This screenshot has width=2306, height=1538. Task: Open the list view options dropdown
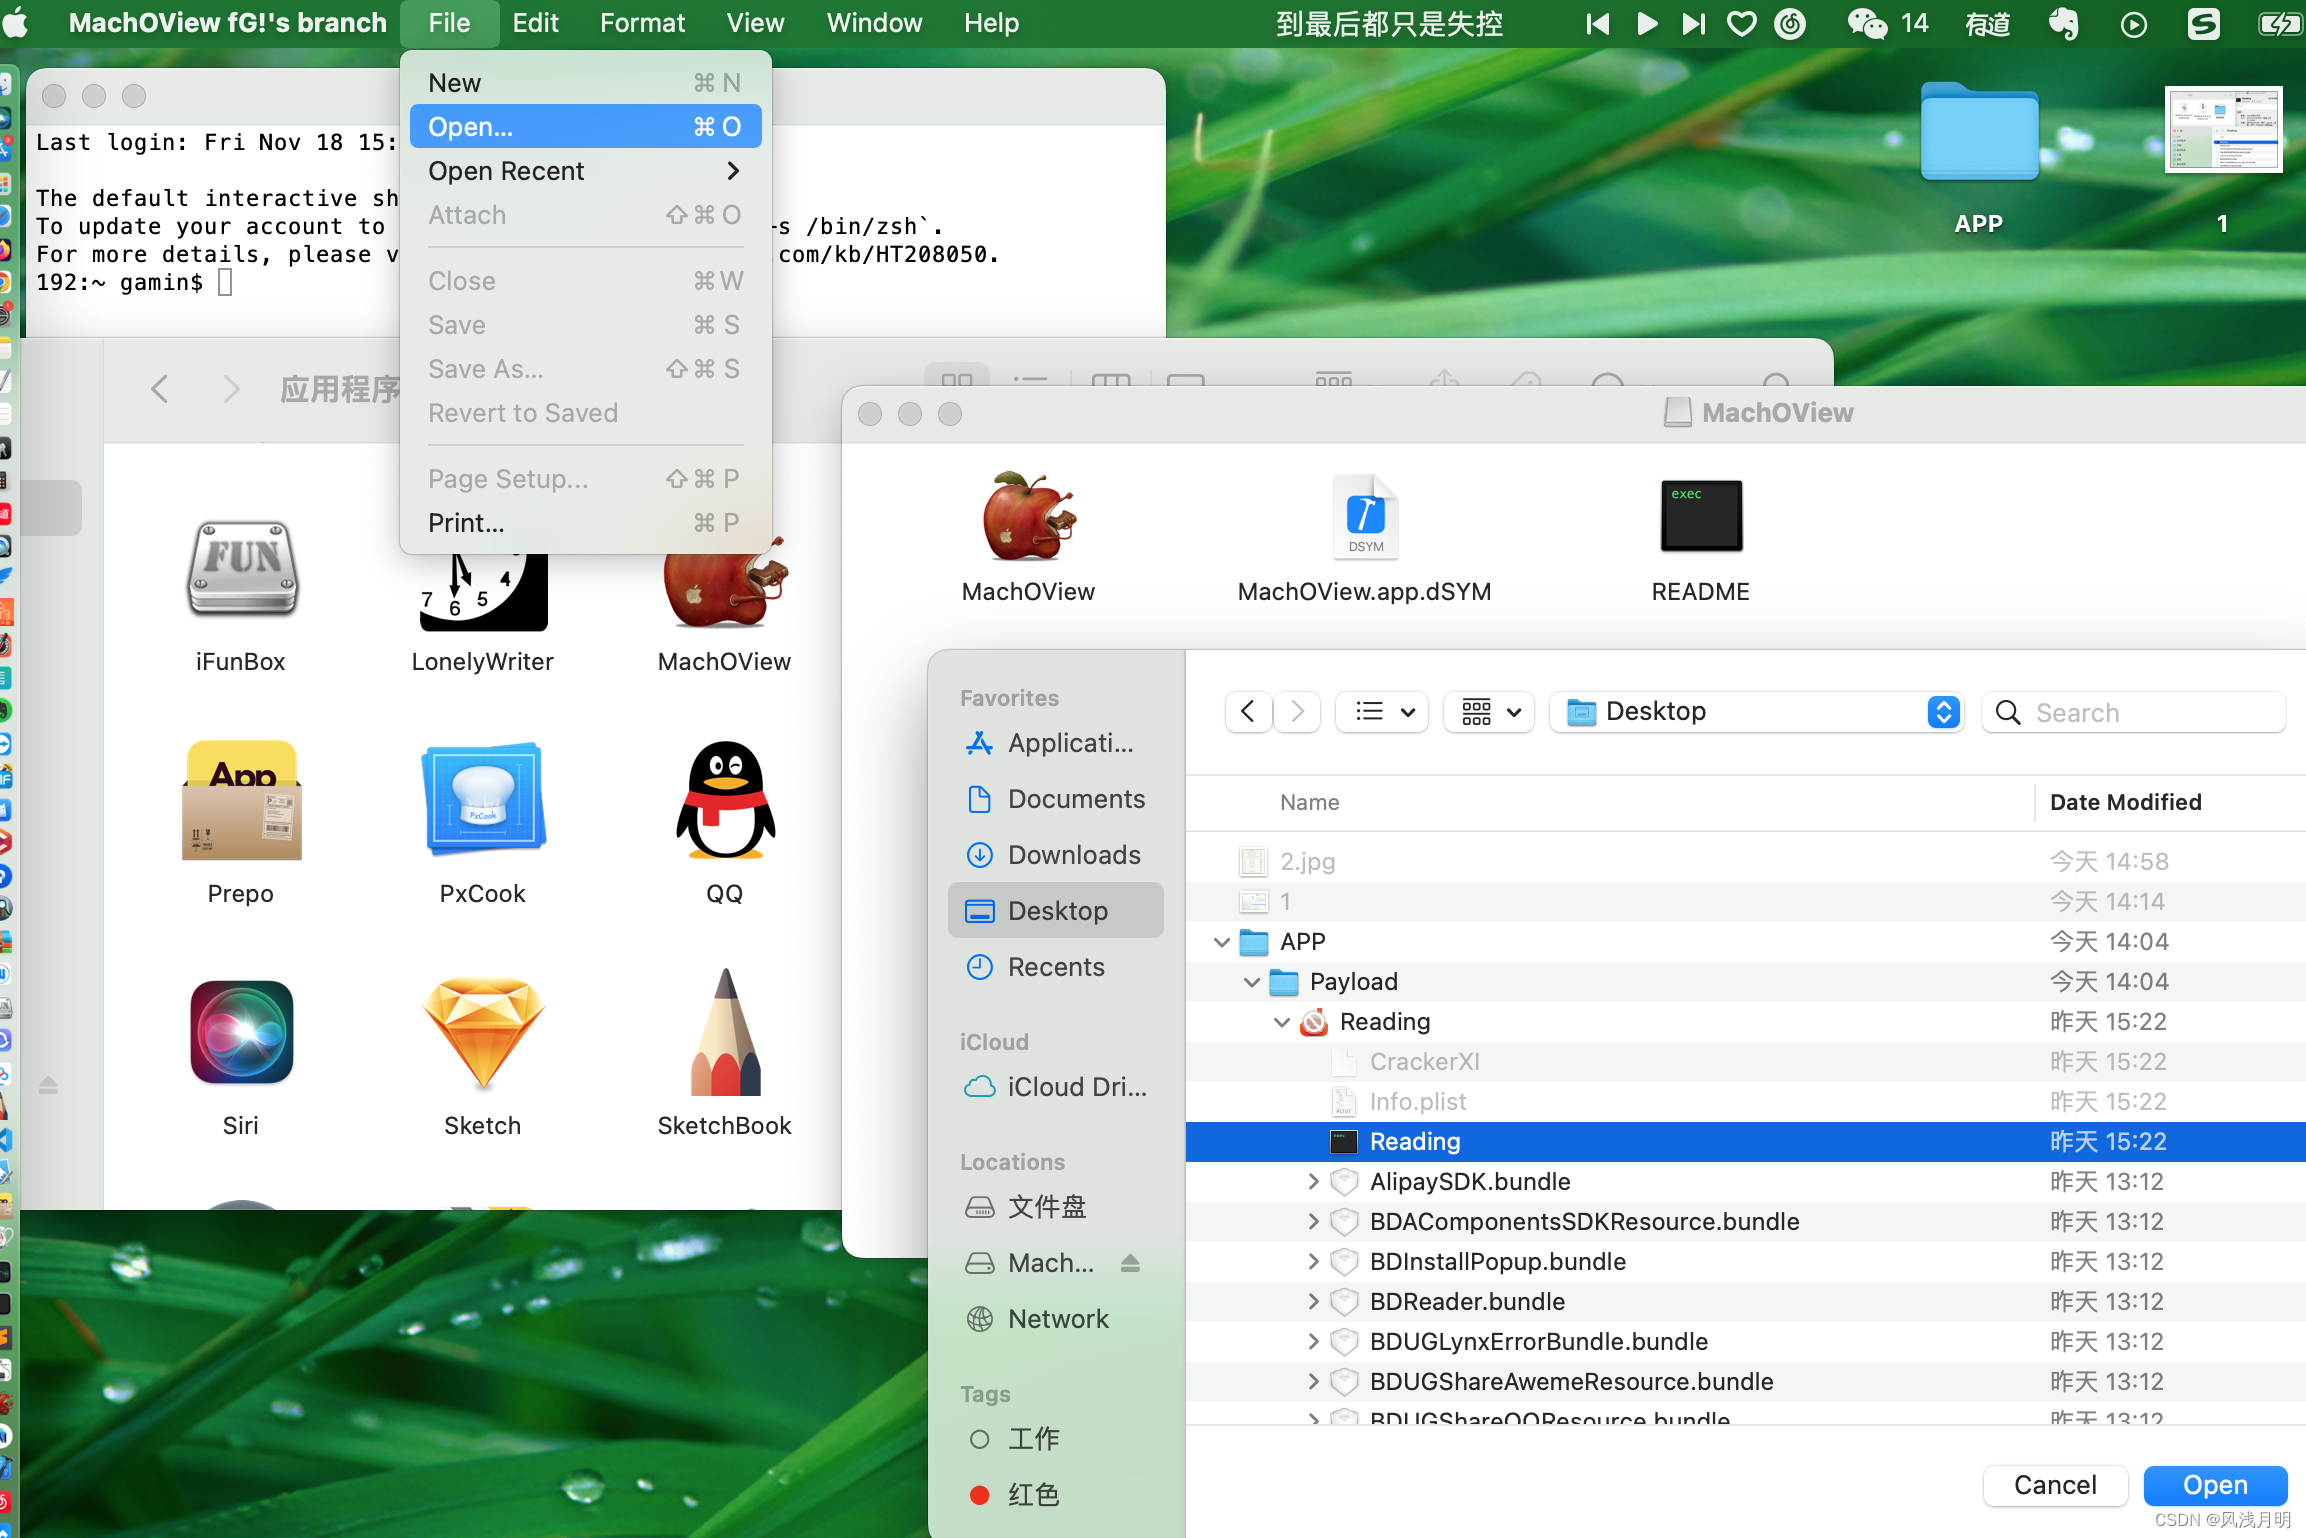pos(1383,712)
